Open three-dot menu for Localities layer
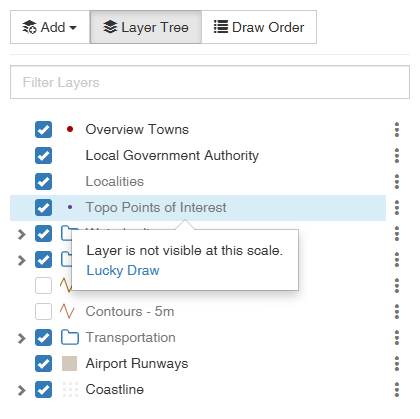The height and width of the screenshot is (419, 420). (397, 182)
